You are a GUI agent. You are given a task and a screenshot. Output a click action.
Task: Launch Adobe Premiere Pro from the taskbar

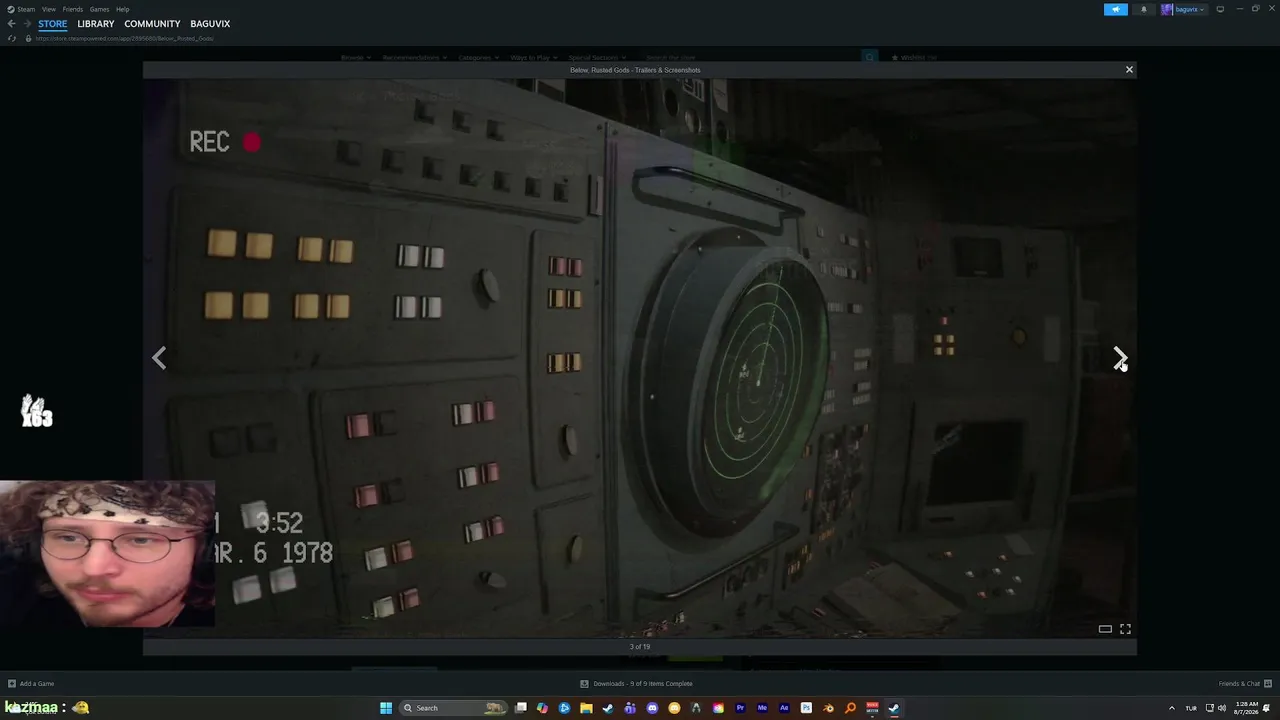pyautogui.click(x=740, y=708)
